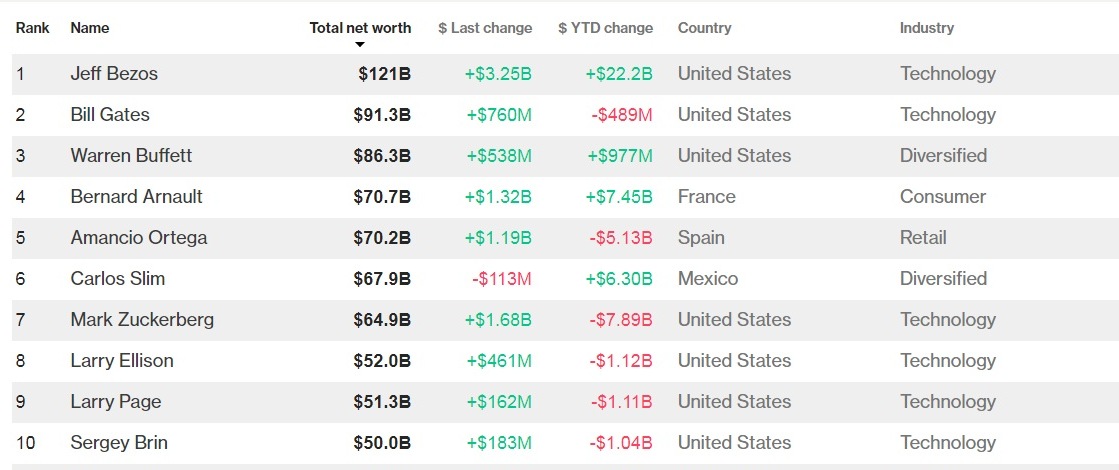Select Mark Zuckerberg row name

point(142,320)
